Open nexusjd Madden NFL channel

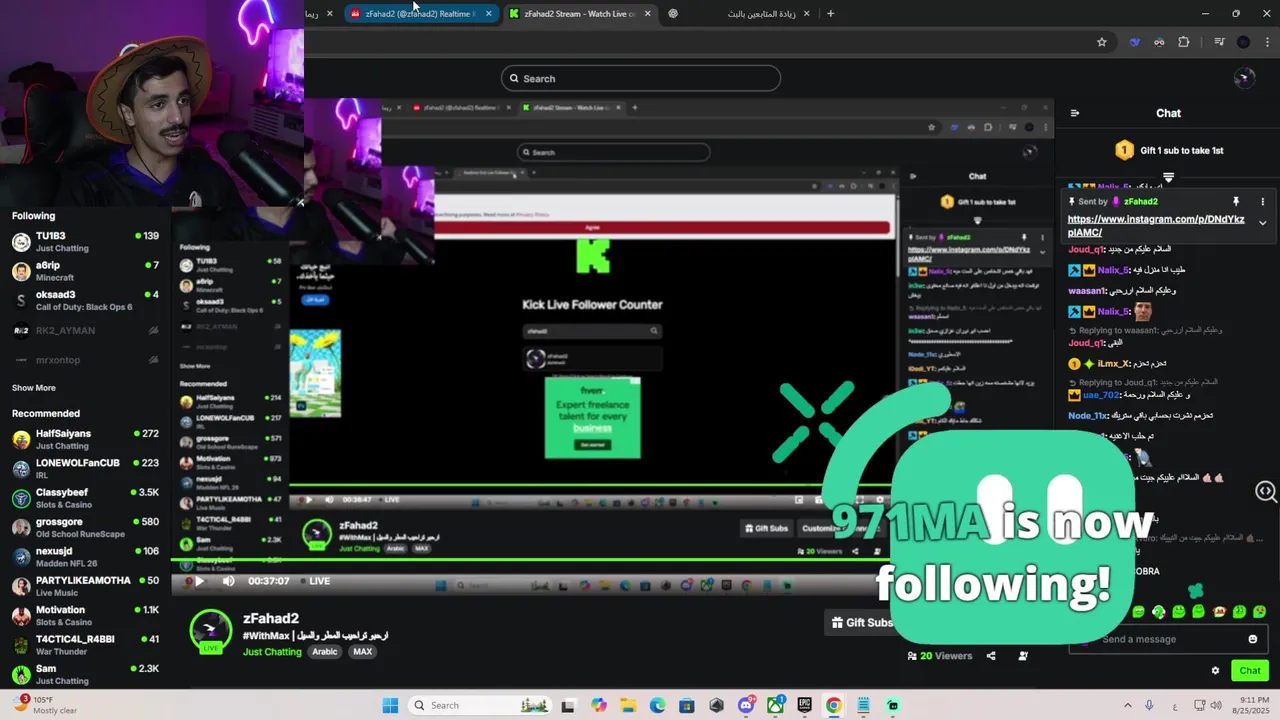click(85, 557)
